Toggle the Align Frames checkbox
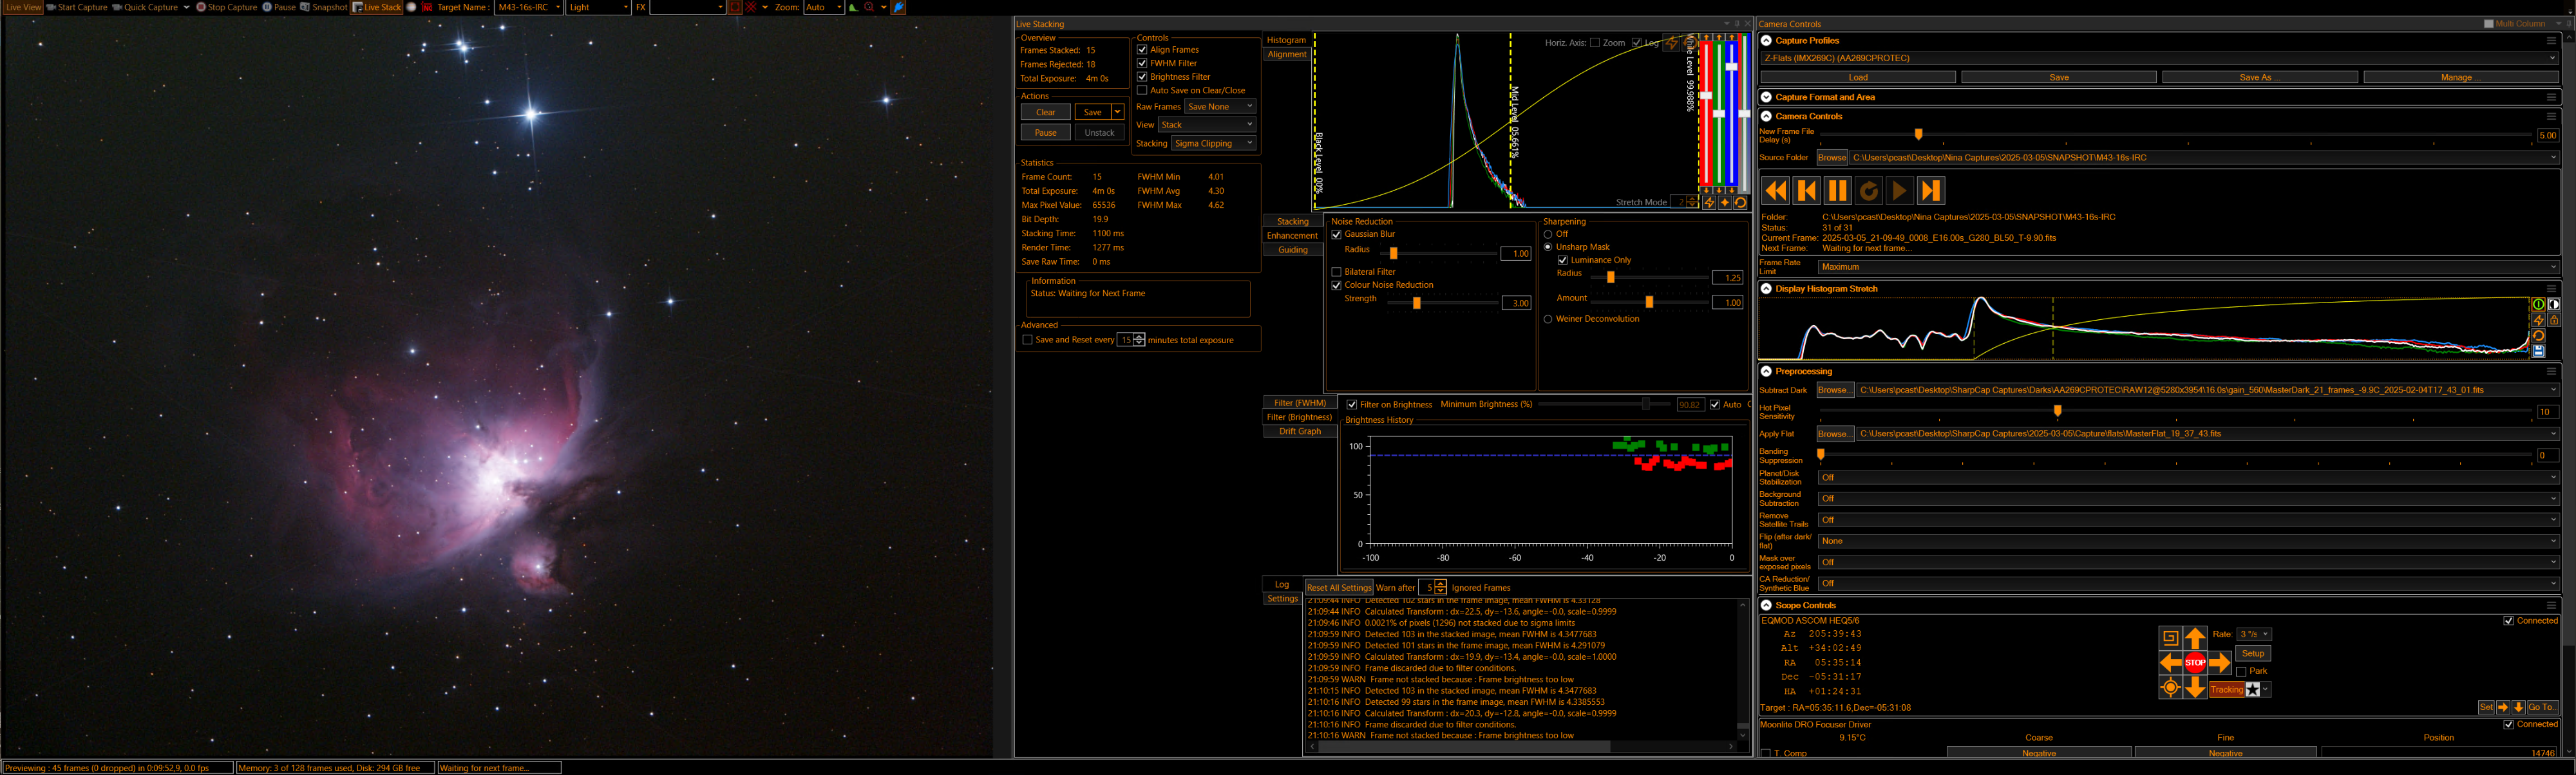 click(1142, 49)
